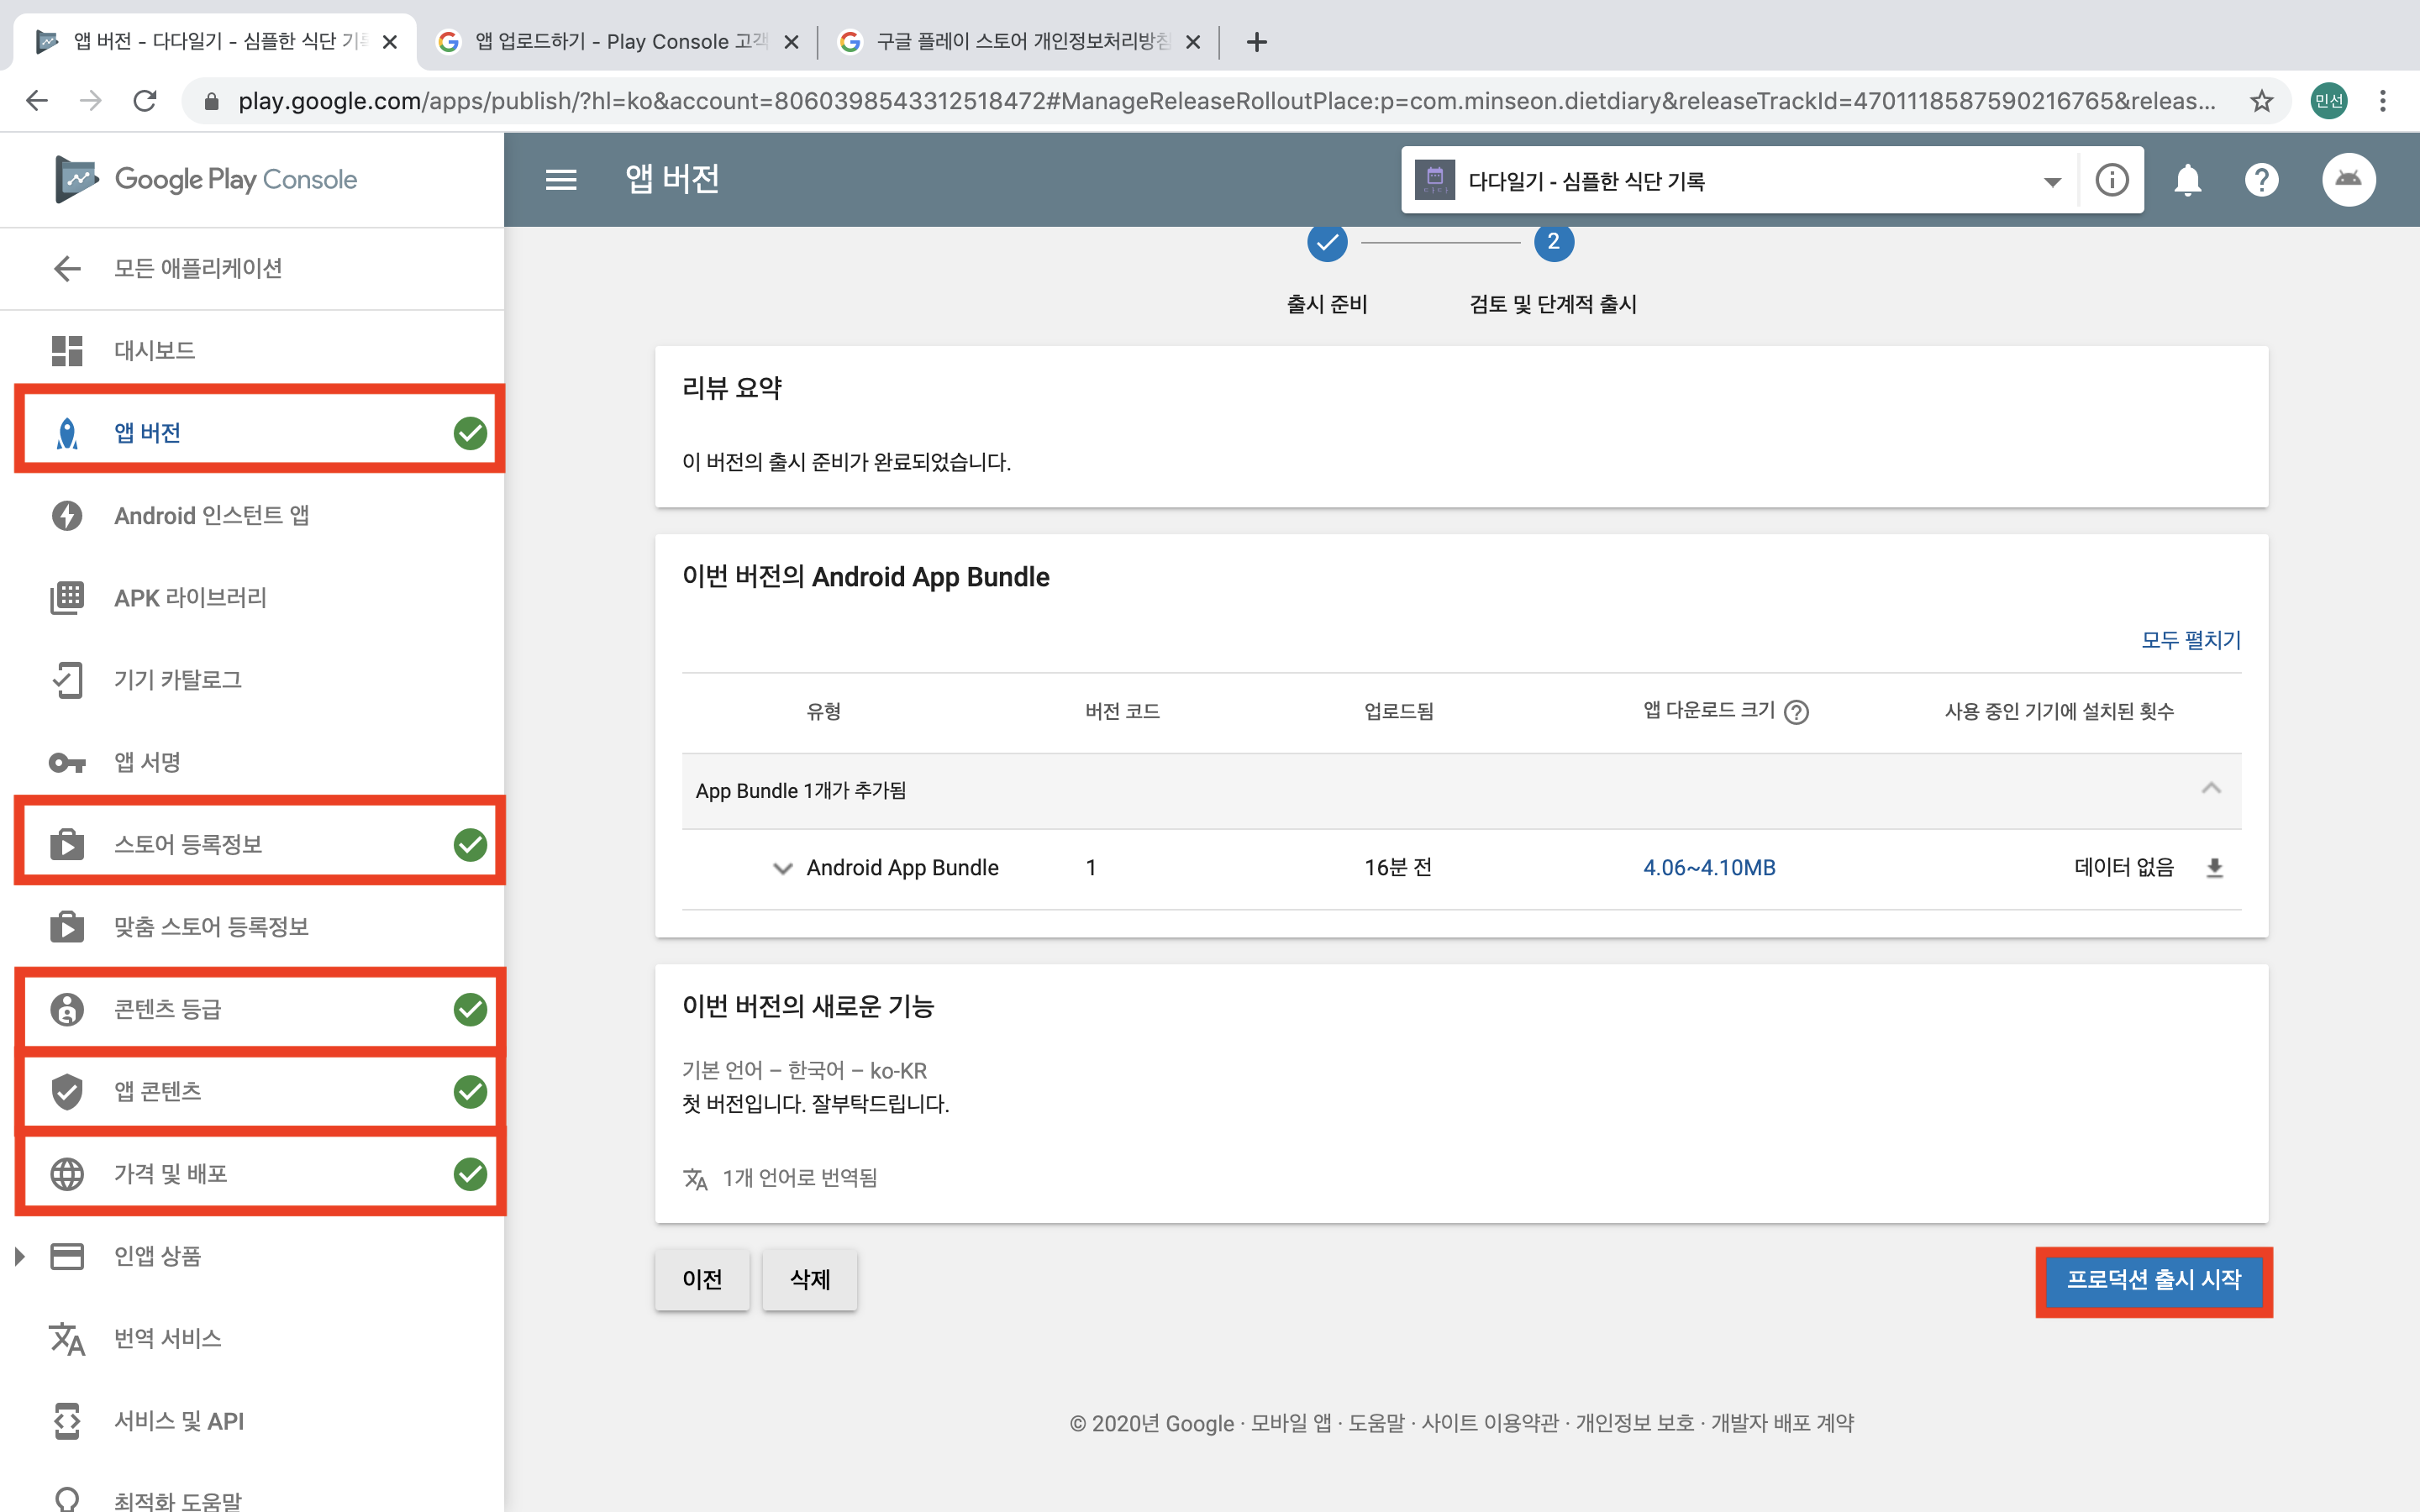Click the green check next to 앱 버전

point(470,433)
